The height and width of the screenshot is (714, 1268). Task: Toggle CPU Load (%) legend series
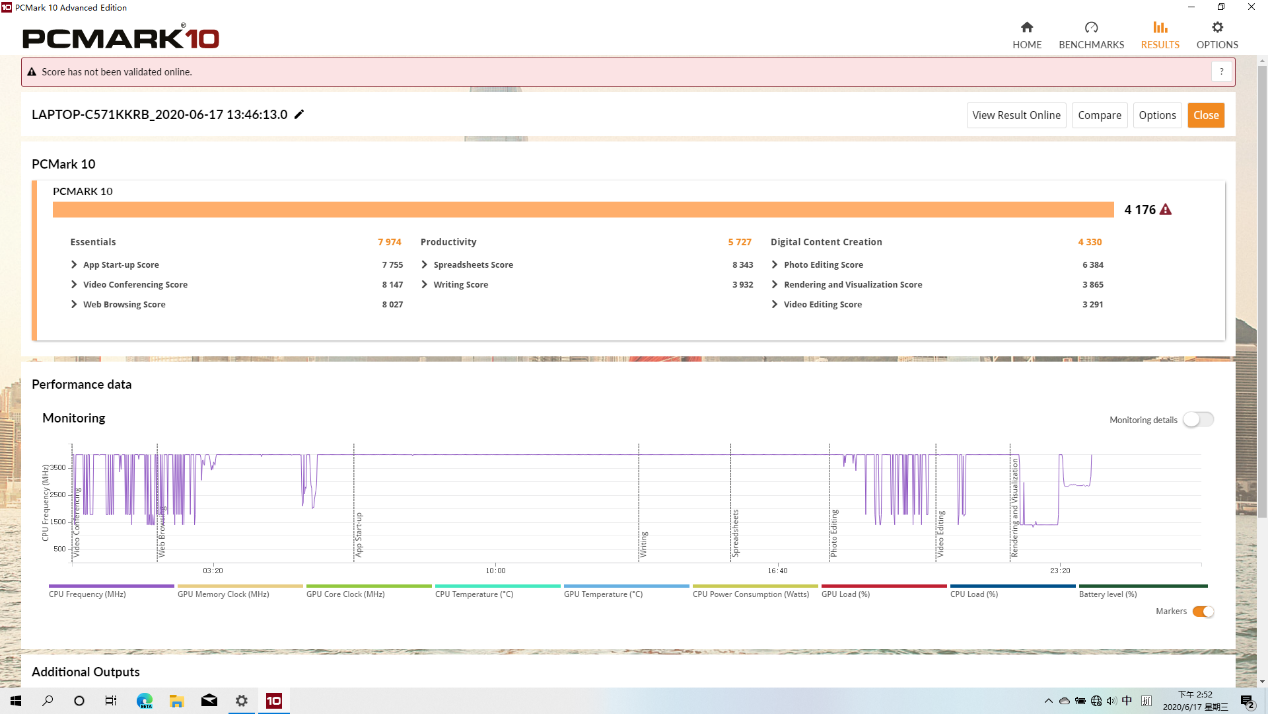(x=1013, y=591)
